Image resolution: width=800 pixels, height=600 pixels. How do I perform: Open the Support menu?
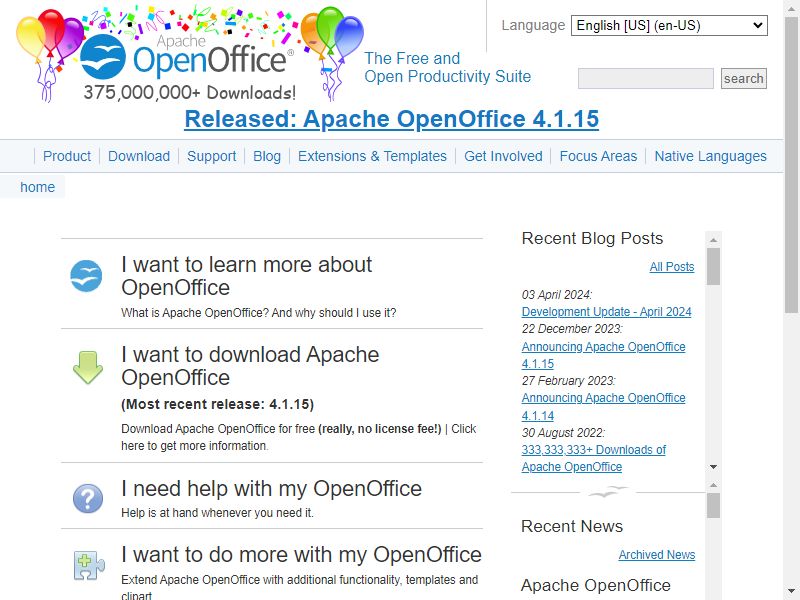[212, 156]
